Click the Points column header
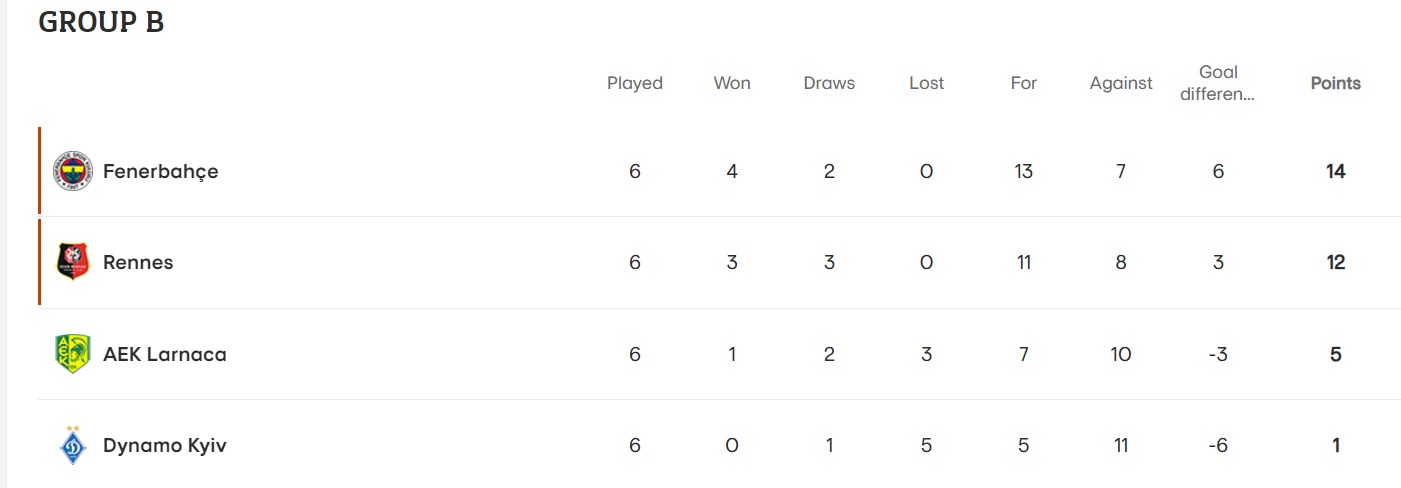This screenshot has width=1401, height=488. 1335,84
